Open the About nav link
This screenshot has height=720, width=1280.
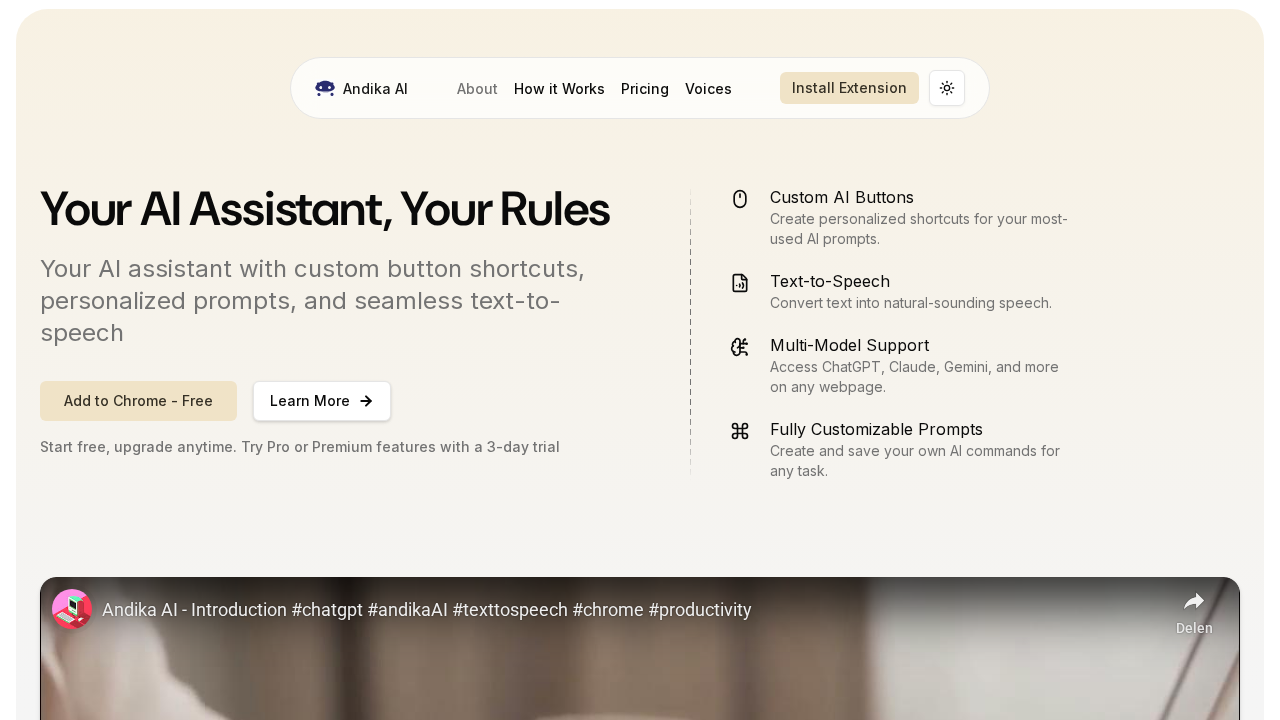[x=477, y=88]
